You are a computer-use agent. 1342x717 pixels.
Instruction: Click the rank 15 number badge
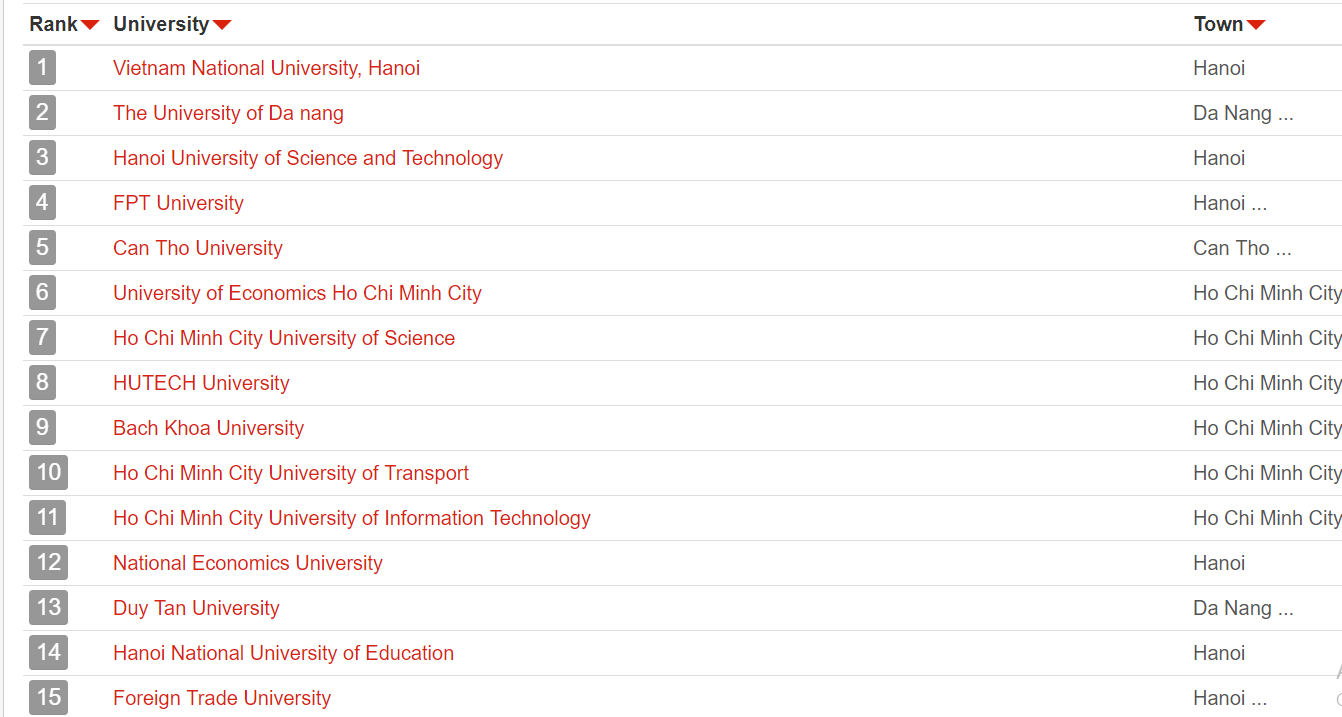click(x=48, y=698)
